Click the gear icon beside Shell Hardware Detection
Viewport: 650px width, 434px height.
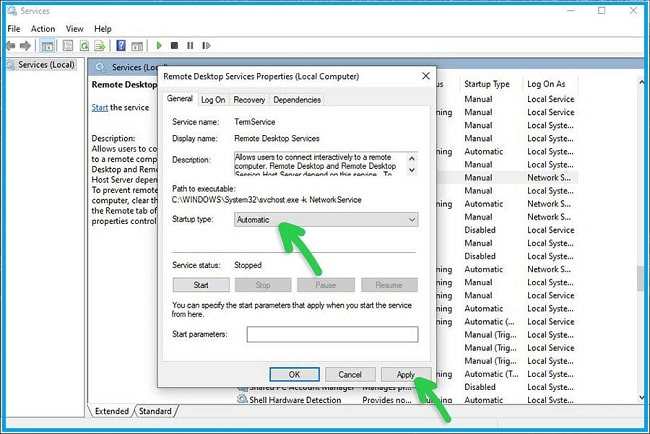click(x=242, y=400)
